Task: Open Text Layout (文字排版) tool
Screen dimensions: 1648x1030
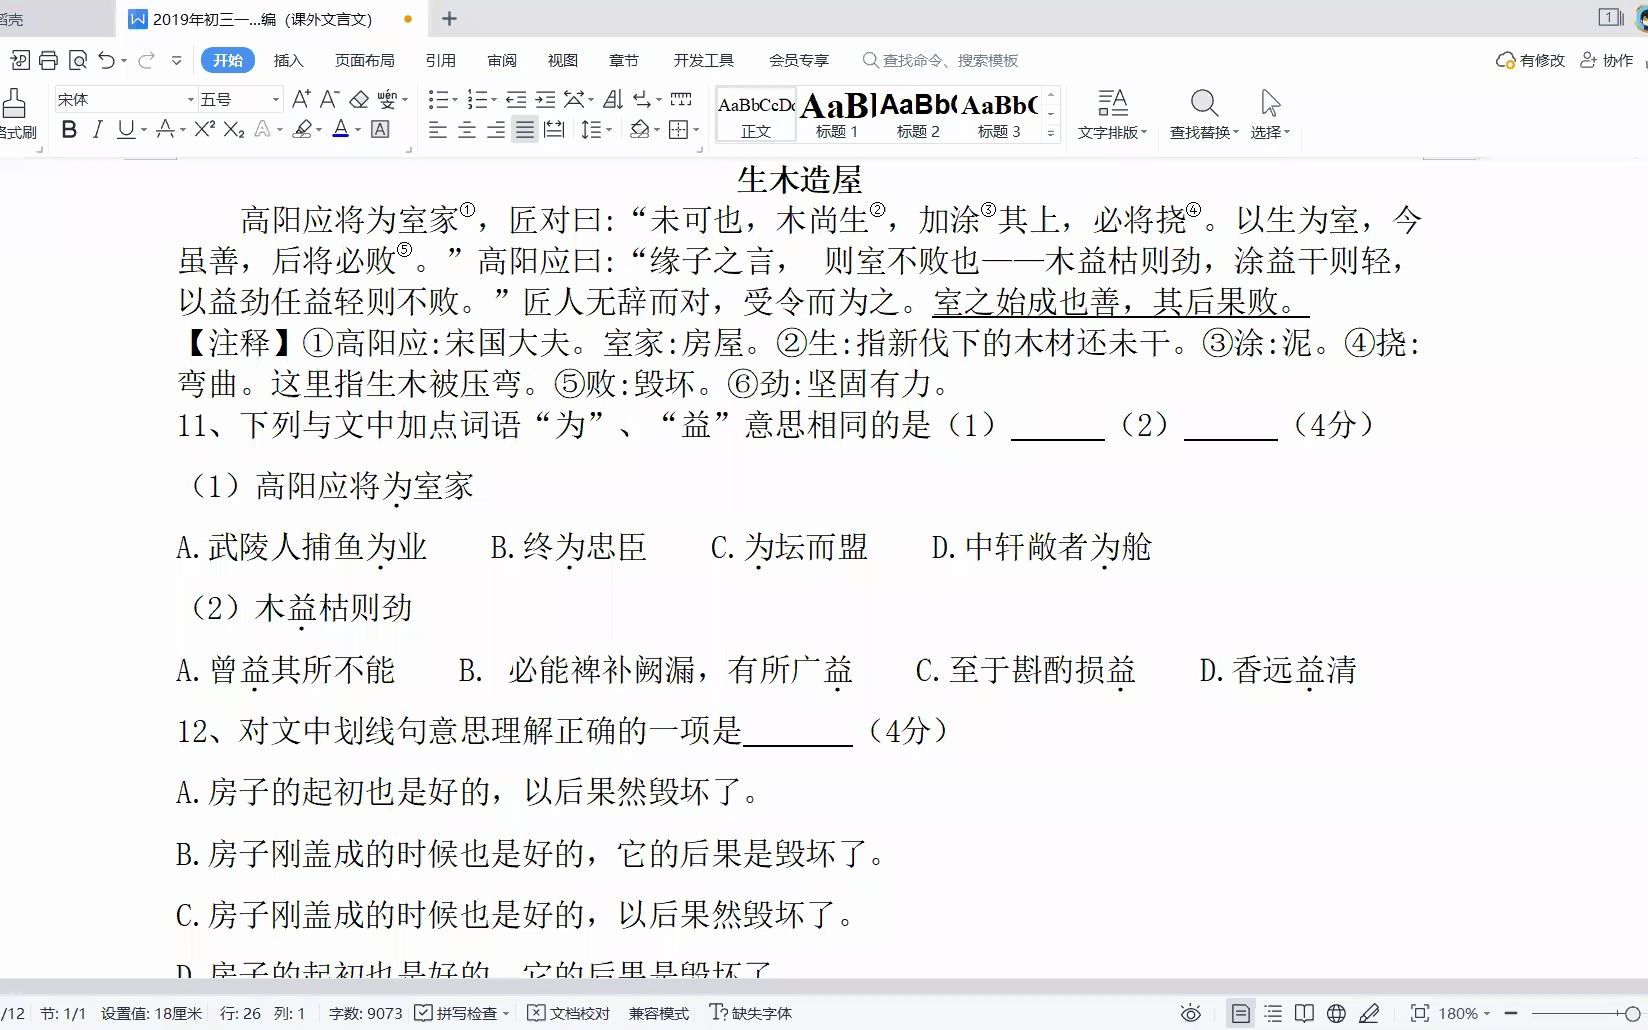Action: pos(1112,114)
